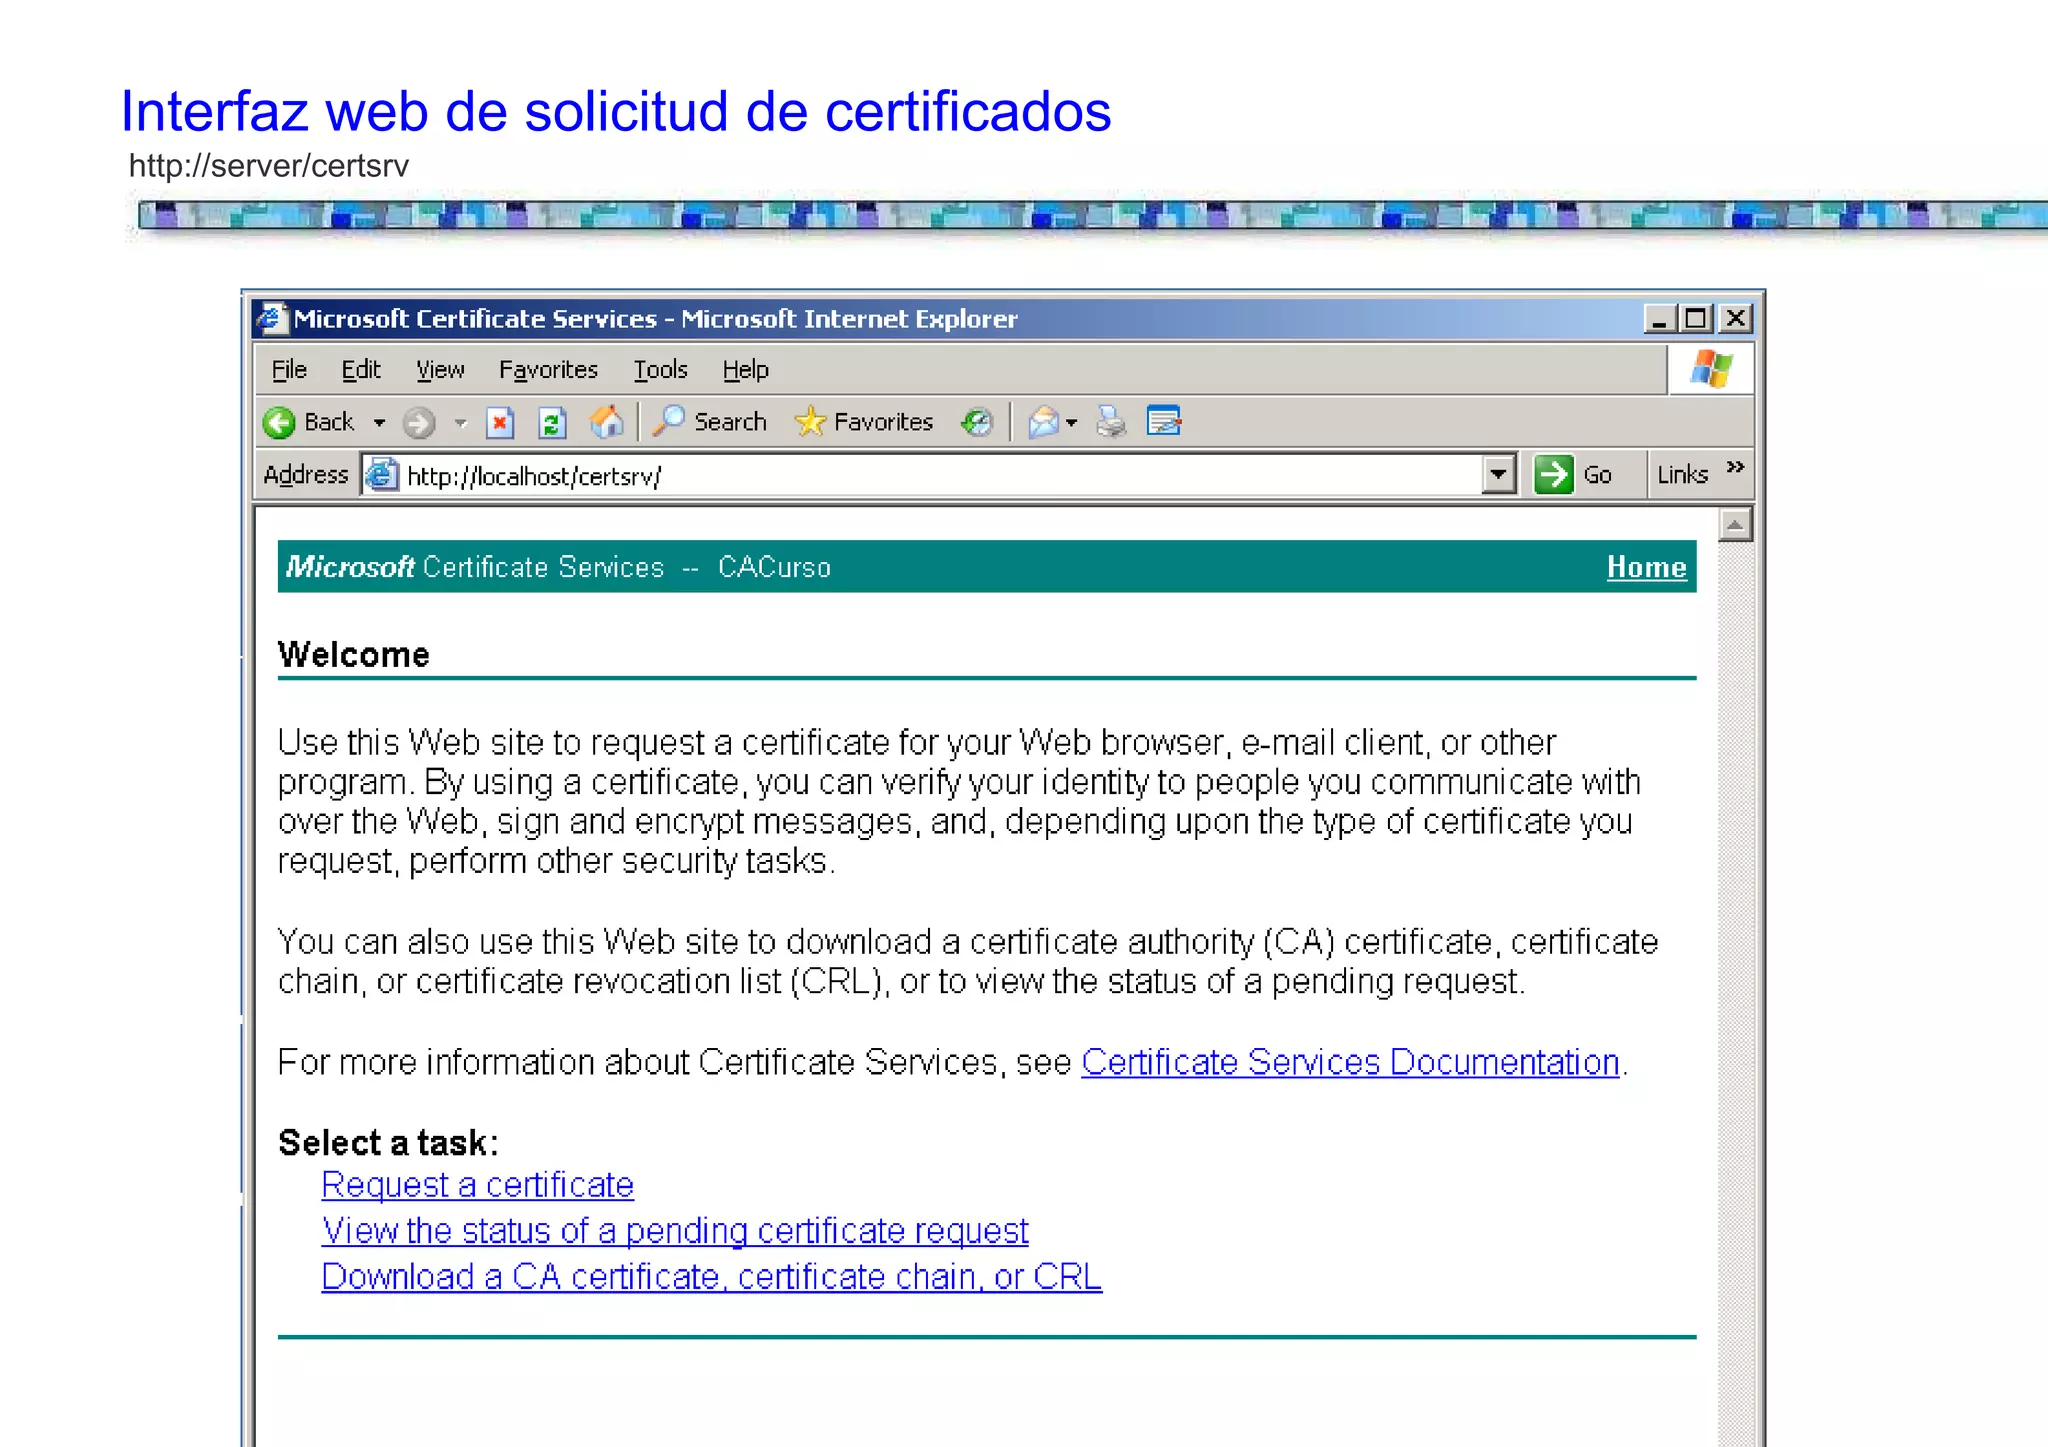Click the Windows flag logo throbber
Image resolution: width=2048 pixels, height=1447 pixels.
[1711, 369]
